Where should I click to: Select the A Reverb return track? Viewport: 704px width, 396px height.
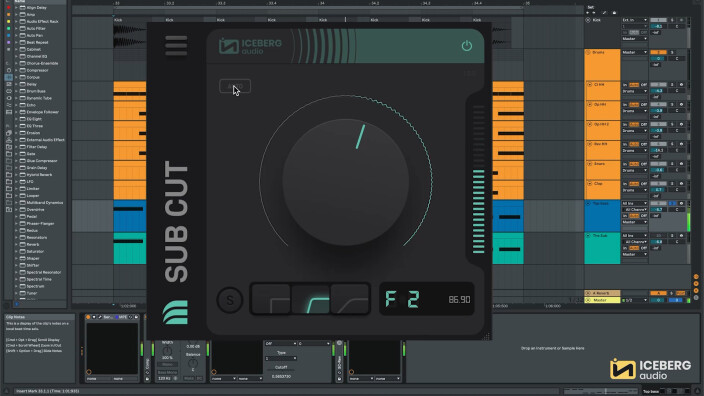tap(603, 293)
